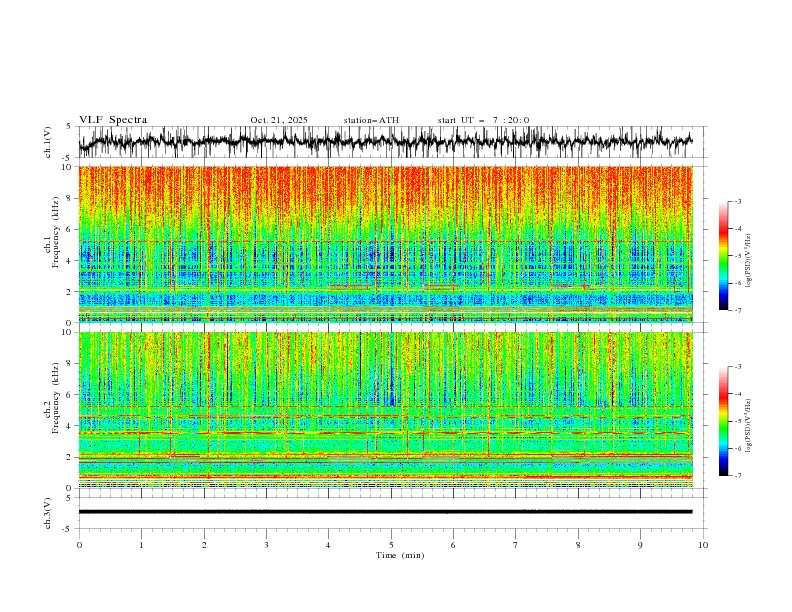Click time axis tick label "4"
The height and width of the screenshot is (612, 792).
click(329, 545)
